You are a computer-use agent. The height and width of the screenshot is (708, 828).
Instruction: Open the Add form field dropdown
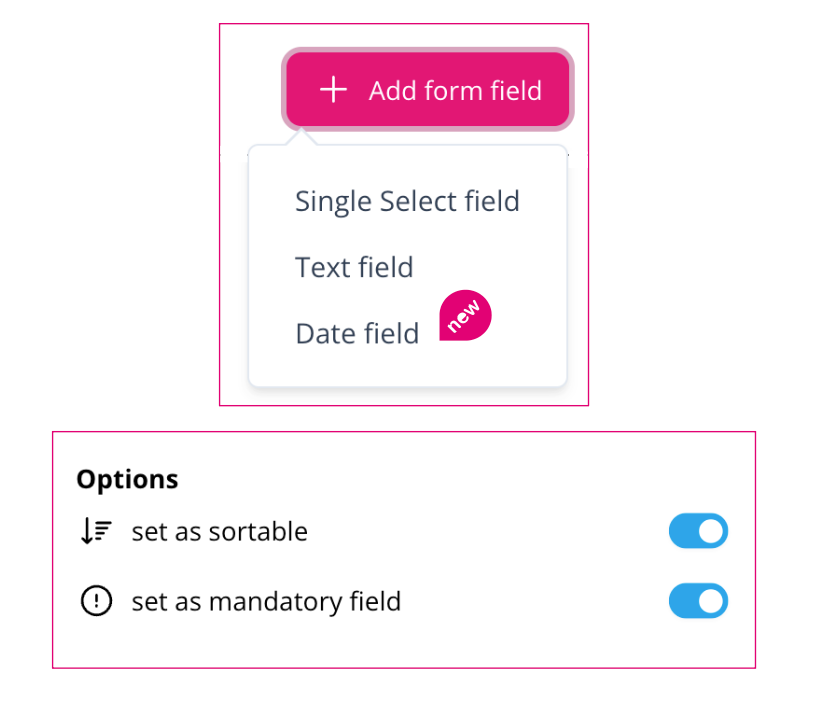pyautogui.click(x=428, y=89)
